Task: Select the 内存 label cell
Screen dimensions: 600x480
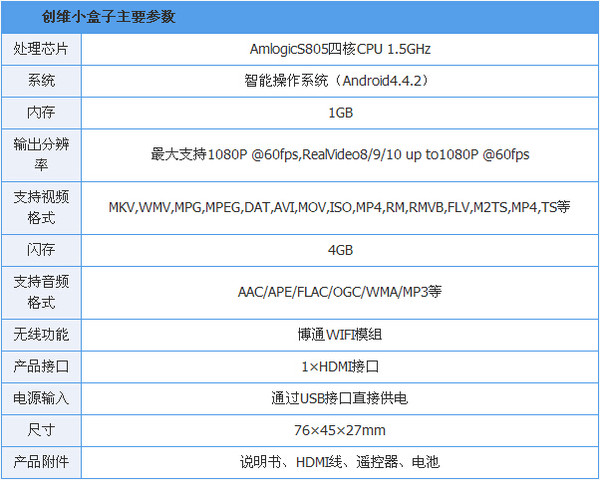Action: [41, 113]
